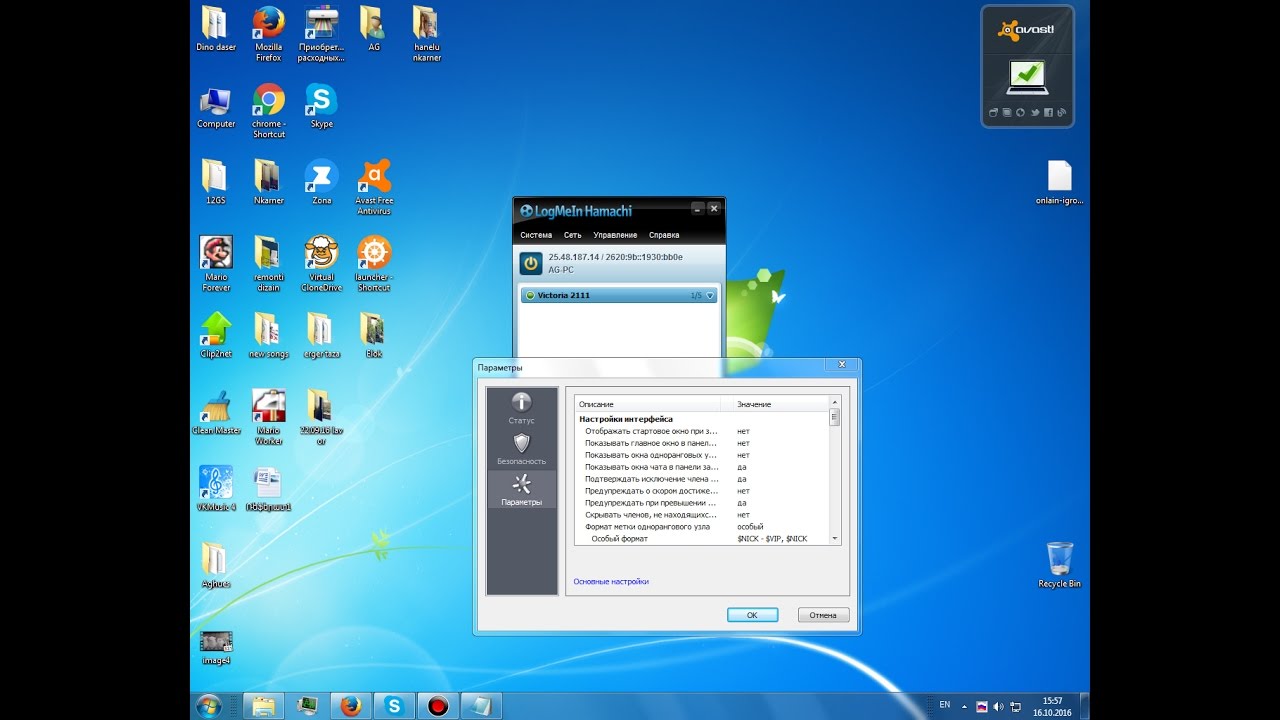This screenshot has width=1280, height=720.
Task: Open the Zona desktop icon
Action: (321, 182)
